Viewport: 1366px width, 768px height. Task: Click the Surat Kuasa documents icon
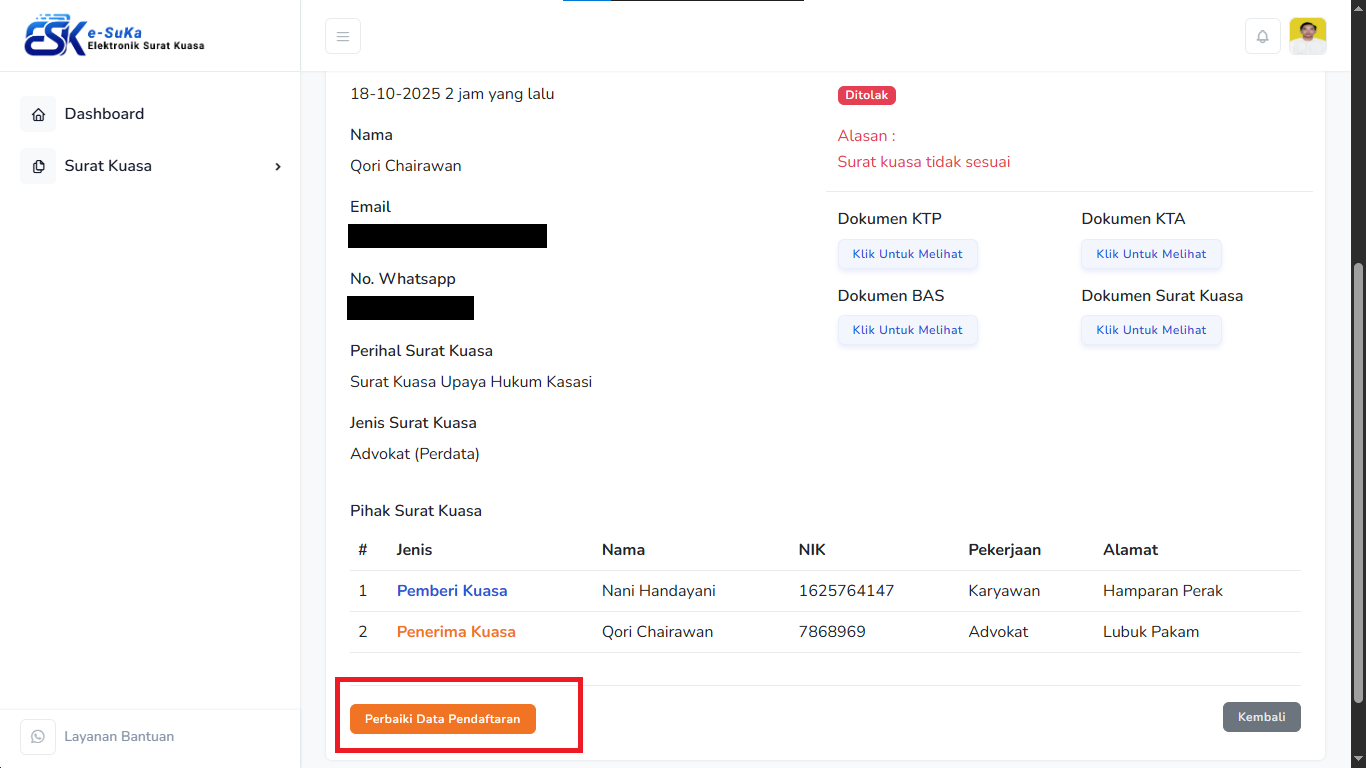click(x=38, y=166)
